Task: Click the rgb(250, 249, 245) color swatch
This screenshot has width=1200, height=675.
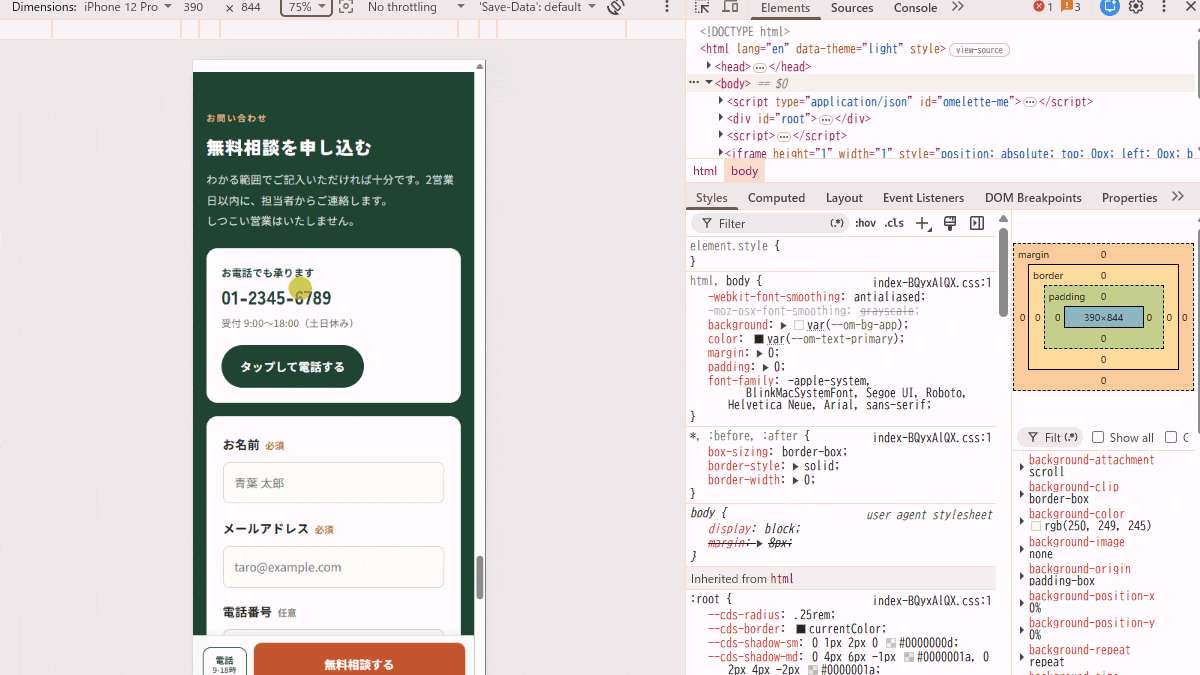Action: coord(1036,526)
